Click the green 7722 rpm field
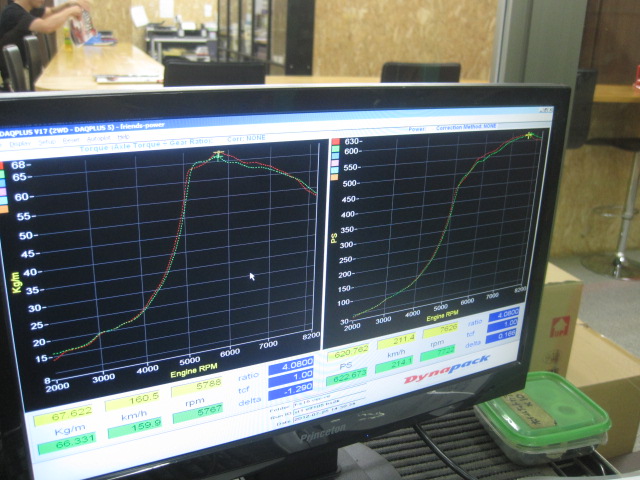The width and height of the screenshot is (640, 480). pos(438,352)
